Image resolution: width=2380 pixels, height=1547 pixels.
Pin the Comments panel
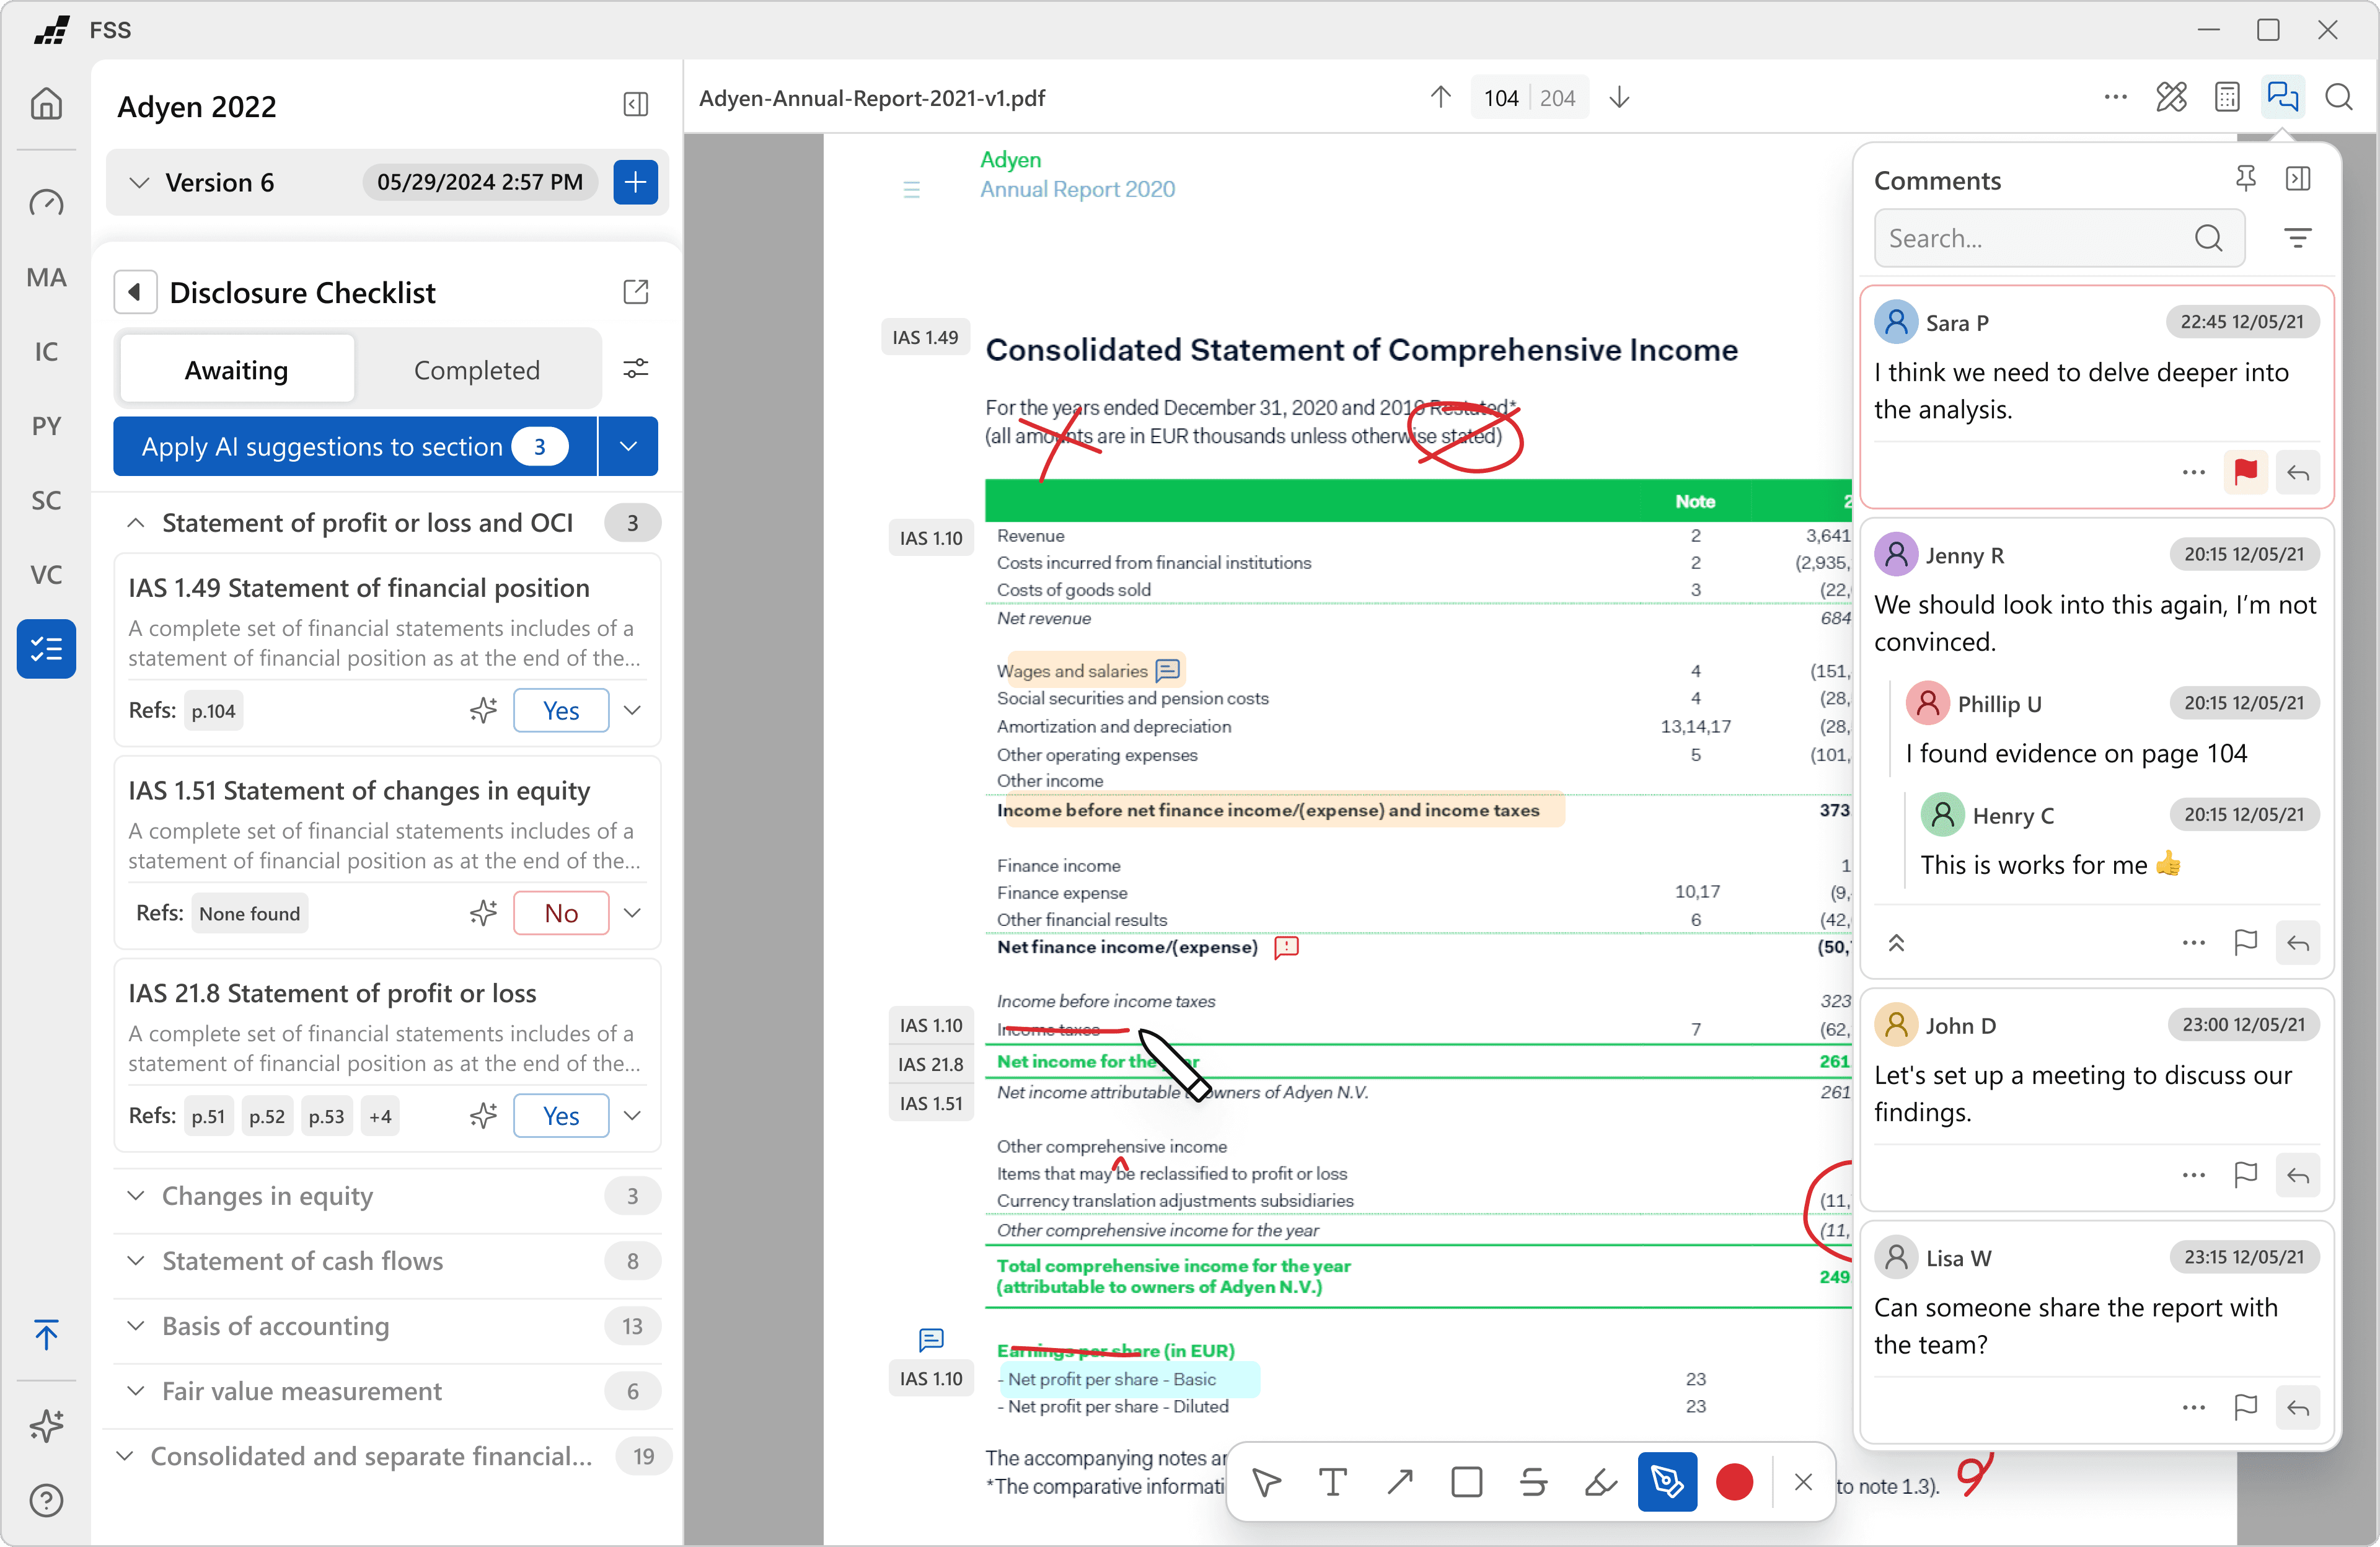(2245, 179)
